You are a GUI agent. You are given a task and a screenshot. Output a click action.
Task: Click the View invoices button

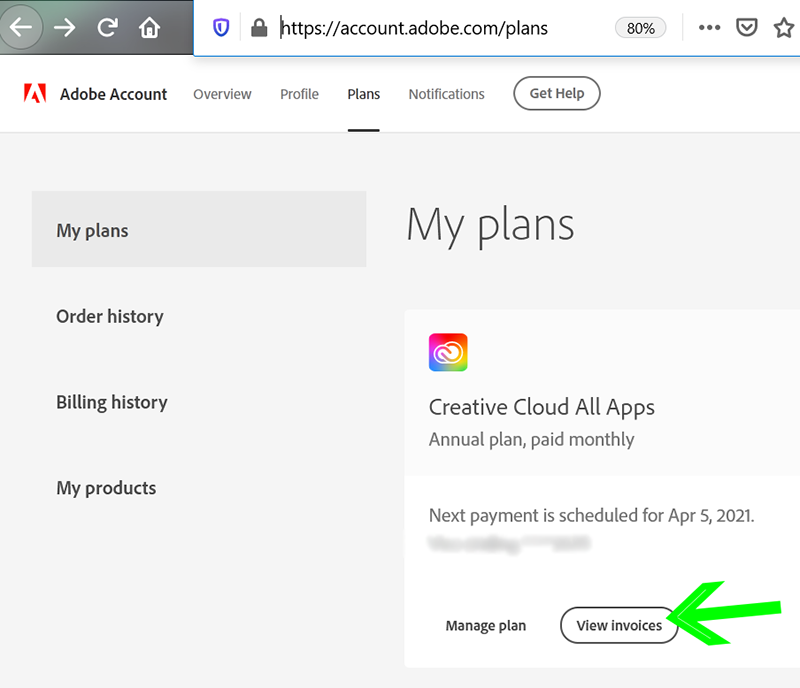pos(619,625)
